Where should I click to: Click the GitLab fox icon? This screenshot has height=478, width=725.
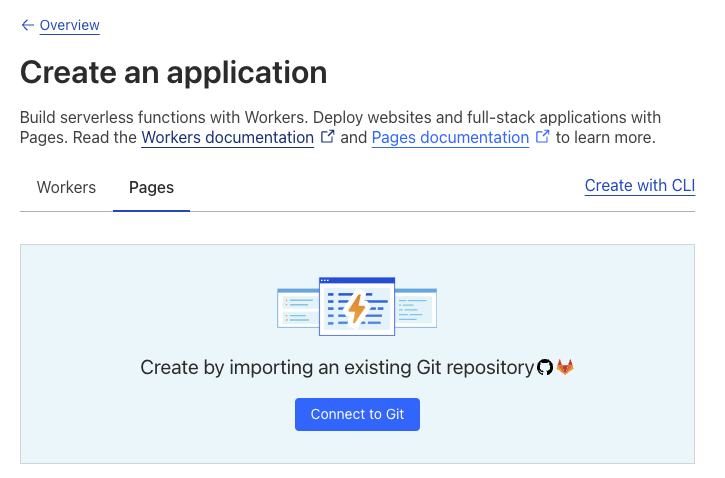click(x=565, y=367)
